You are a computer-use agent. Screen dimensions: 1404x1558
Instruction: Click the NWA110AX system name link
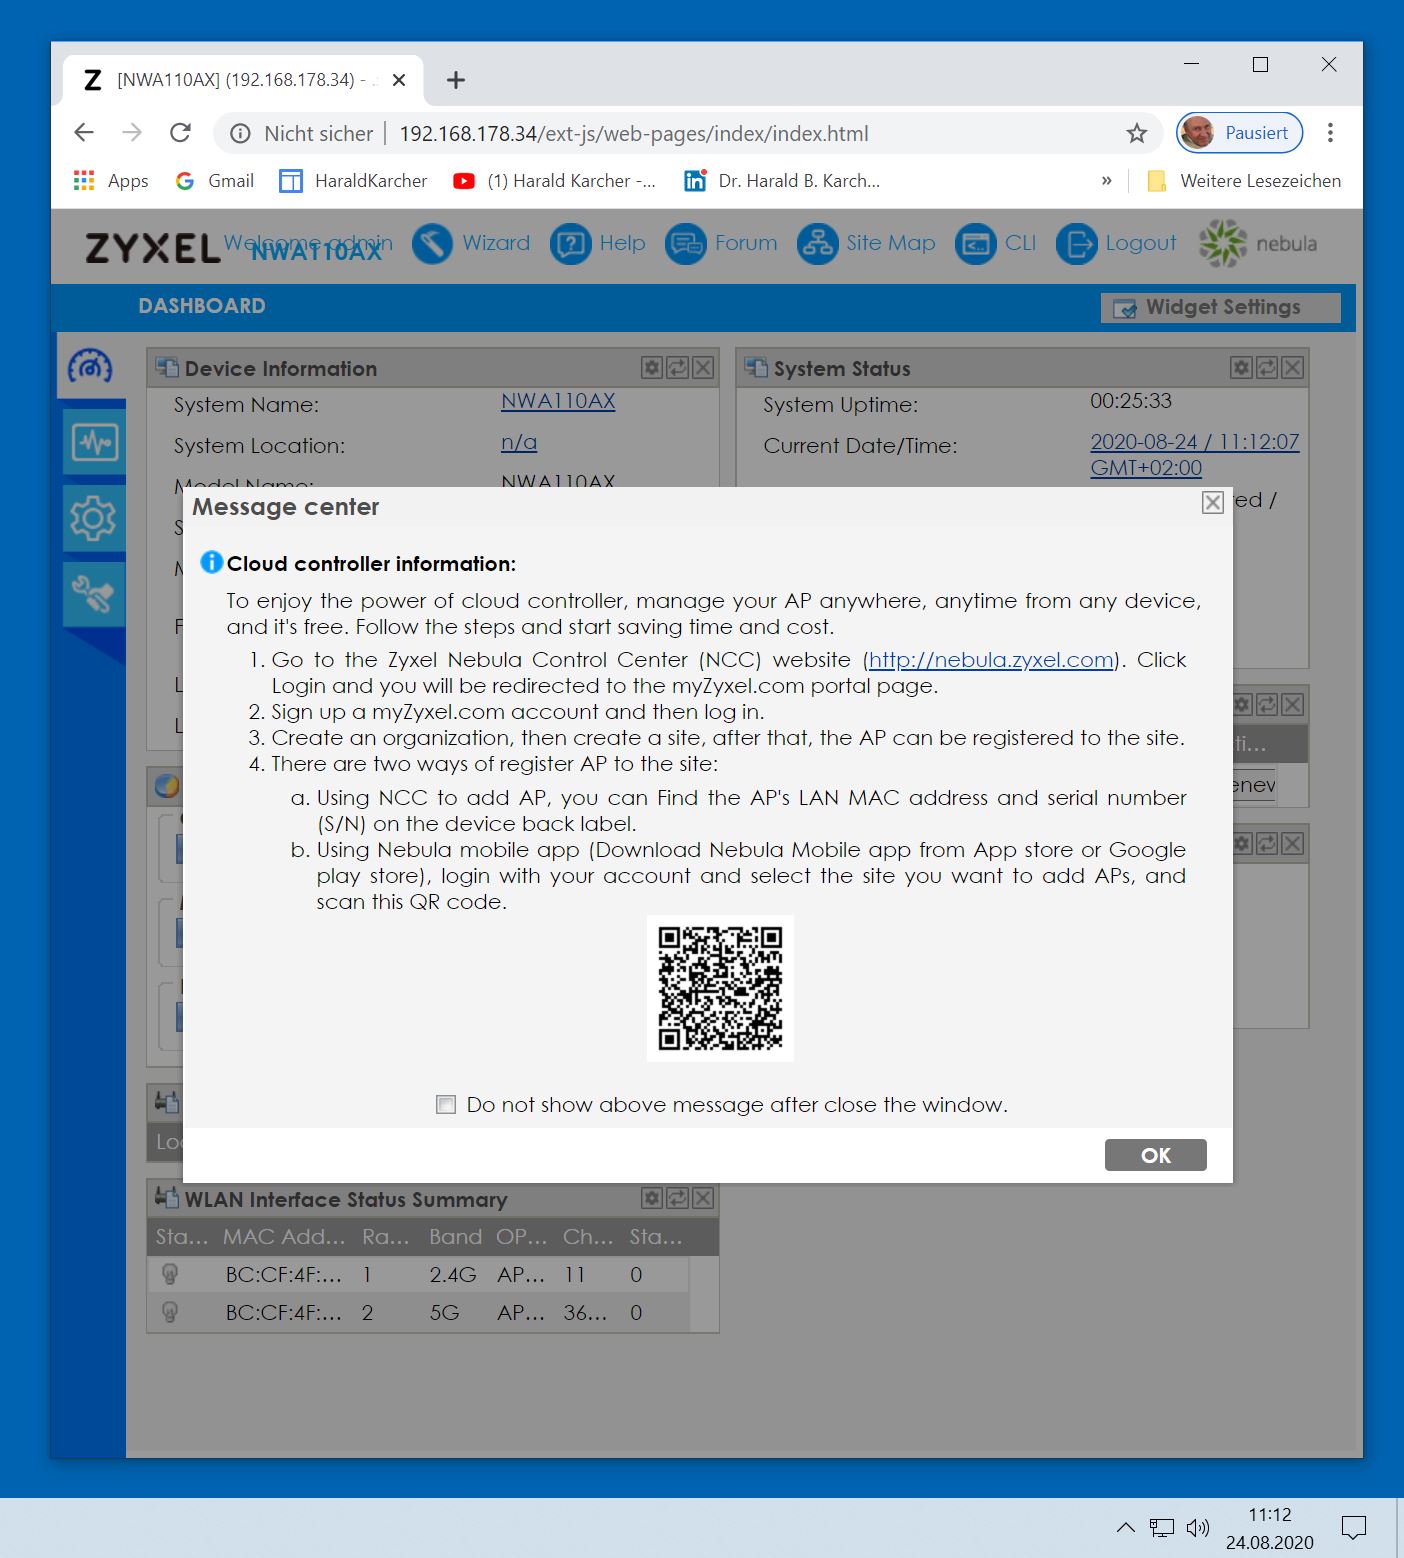click(x=558, y=401)
